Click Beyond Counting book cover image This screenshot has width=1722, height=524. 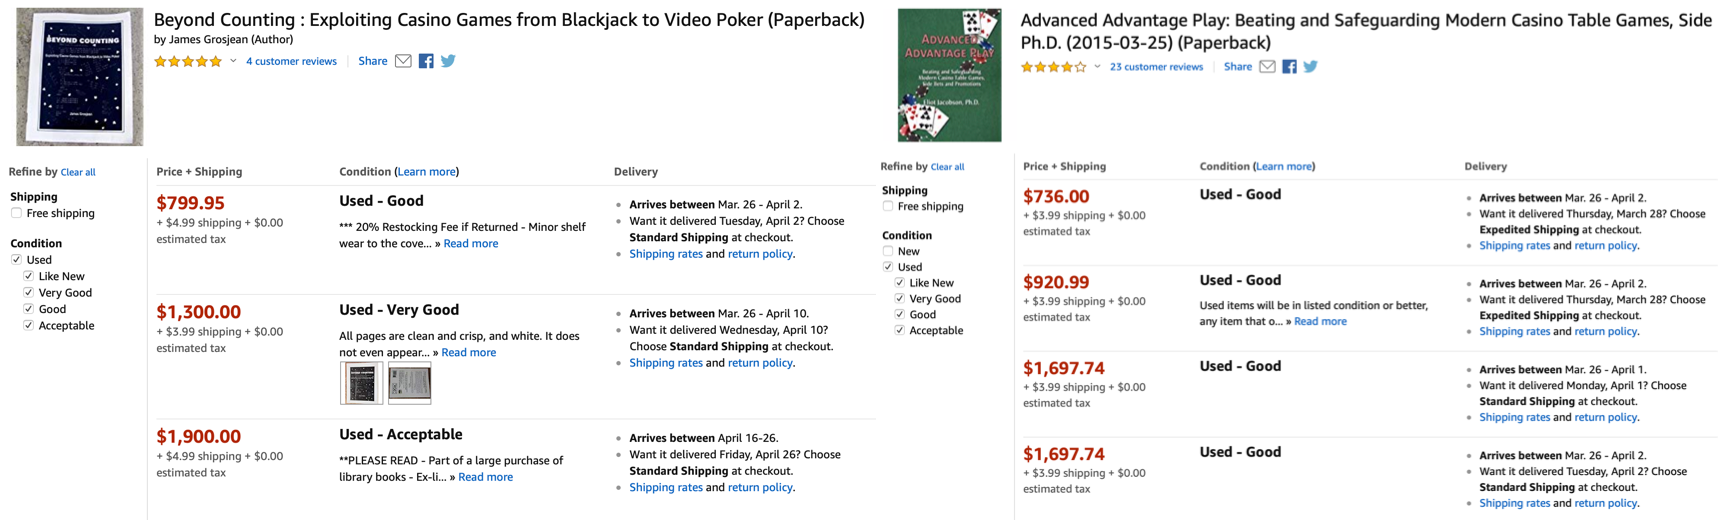pos(80,77)
